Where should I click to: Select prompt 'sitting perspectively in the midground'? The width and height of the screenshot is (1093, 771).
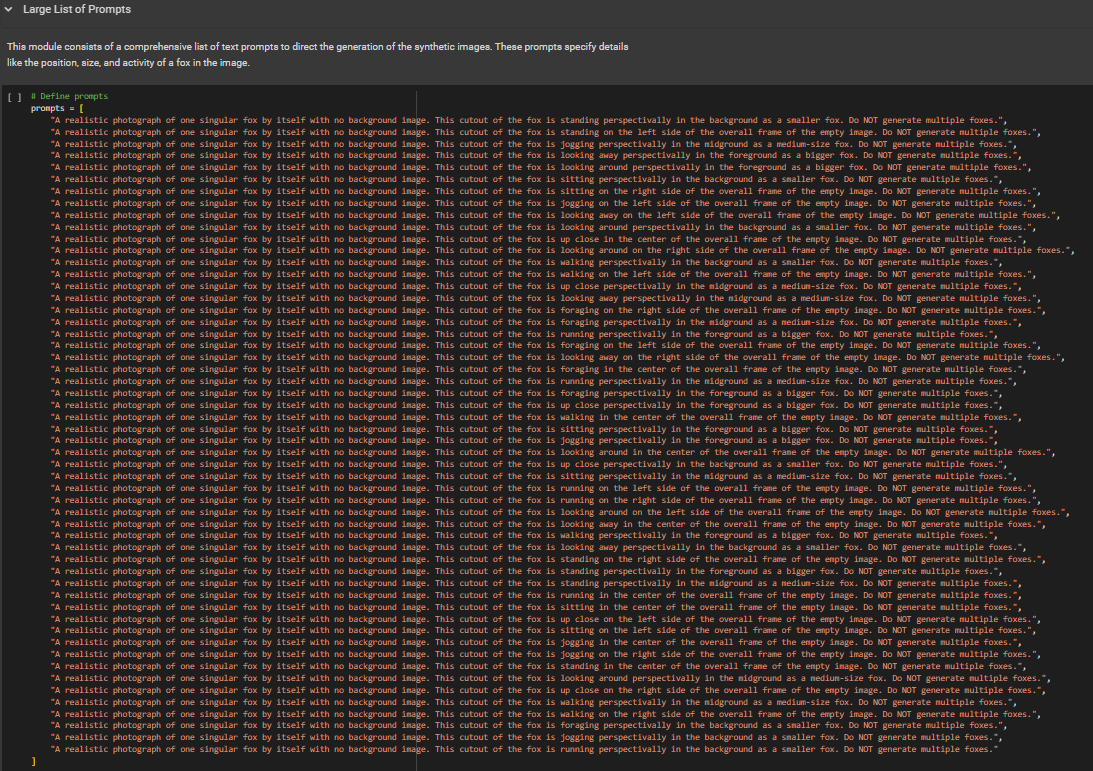coord(533,476)
